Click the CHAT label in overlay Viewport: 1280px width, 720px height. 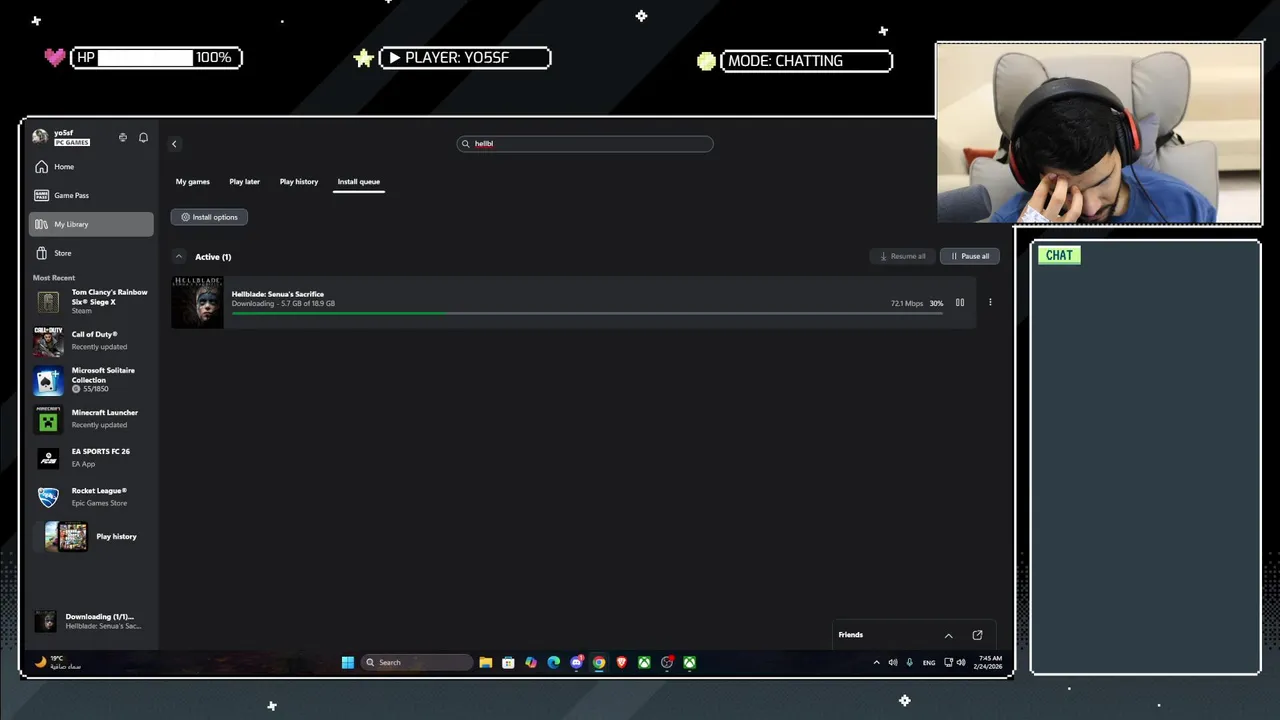tap(1059, 255)
